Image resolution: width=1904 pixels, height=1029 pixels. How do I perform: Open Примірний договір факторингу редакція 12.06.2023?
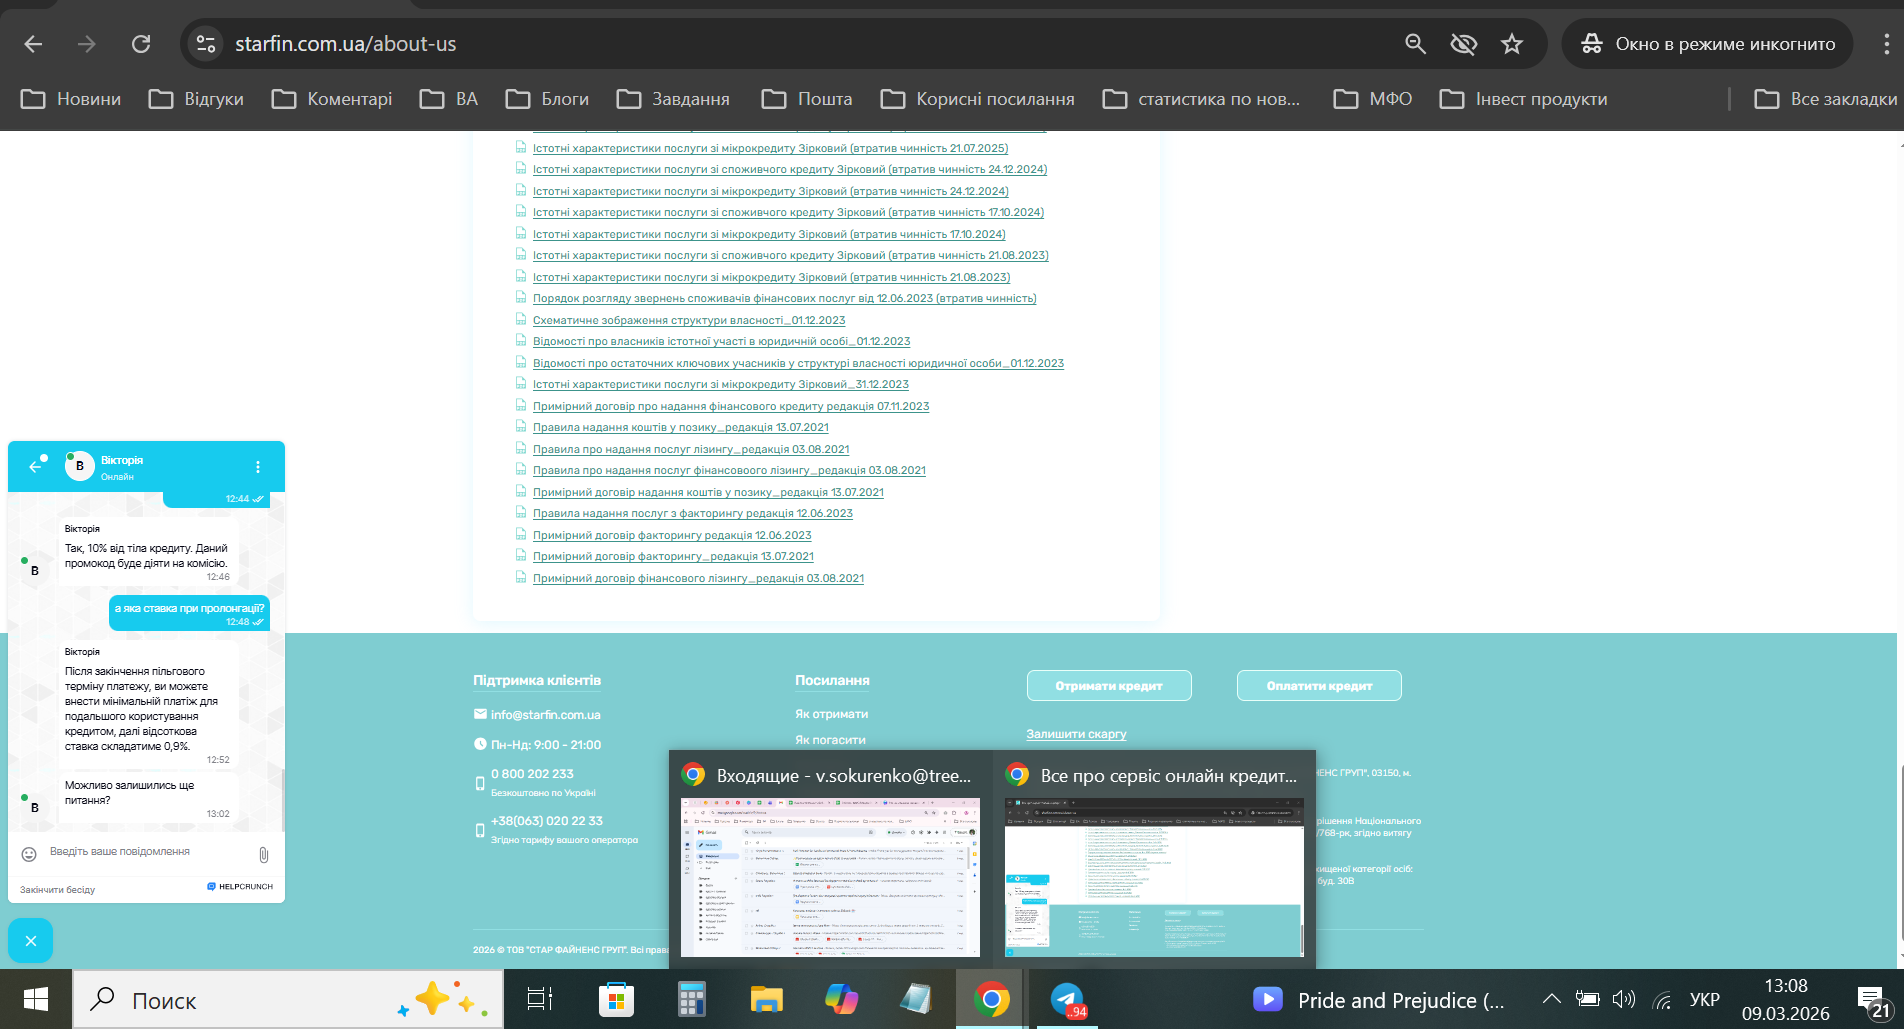[672, 535]
